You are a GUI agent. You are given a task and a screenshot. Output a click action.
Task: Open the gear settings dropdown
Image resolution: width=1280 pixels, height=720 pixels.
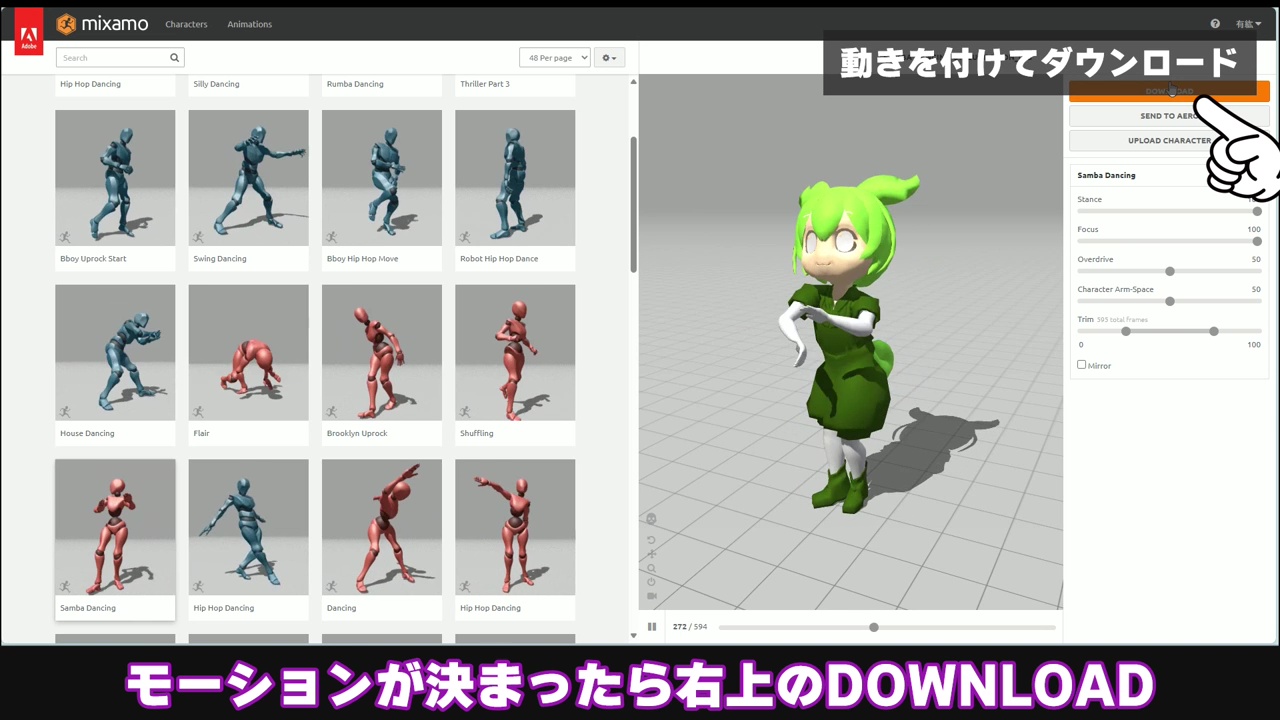pos(609,58)
